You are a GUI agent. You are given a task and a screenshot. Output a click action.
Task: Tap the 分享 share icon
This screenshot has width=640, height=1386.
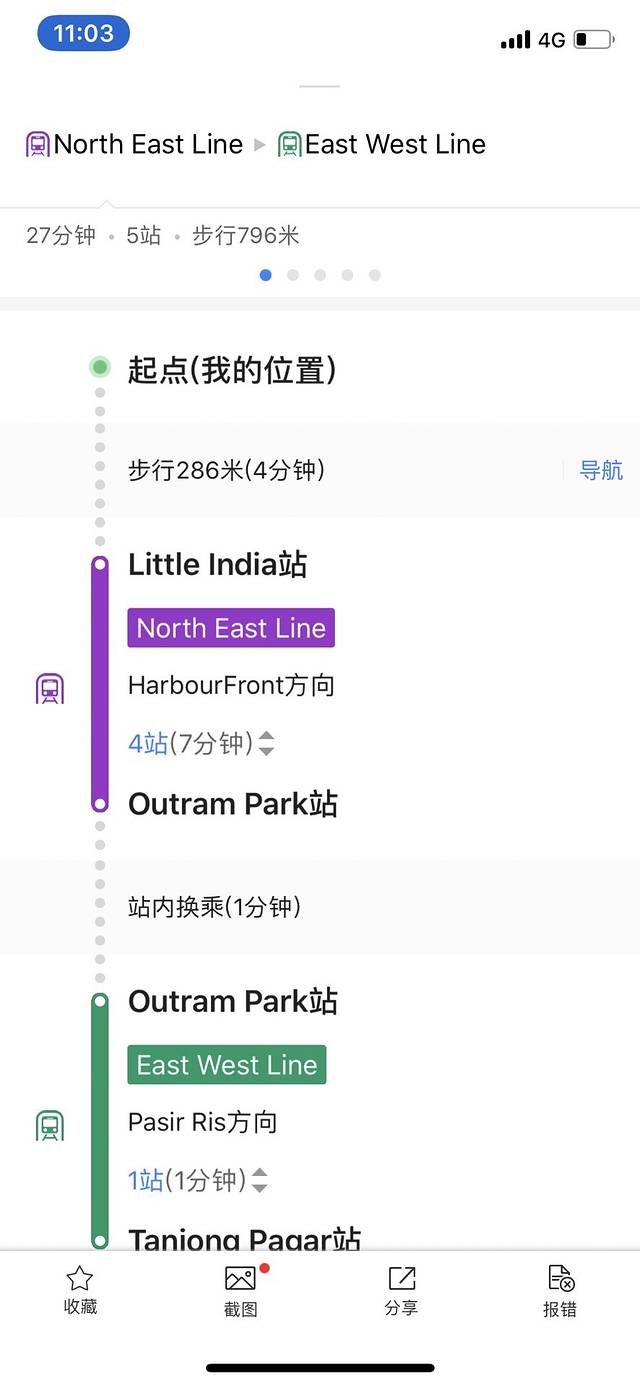(401, 1279)
